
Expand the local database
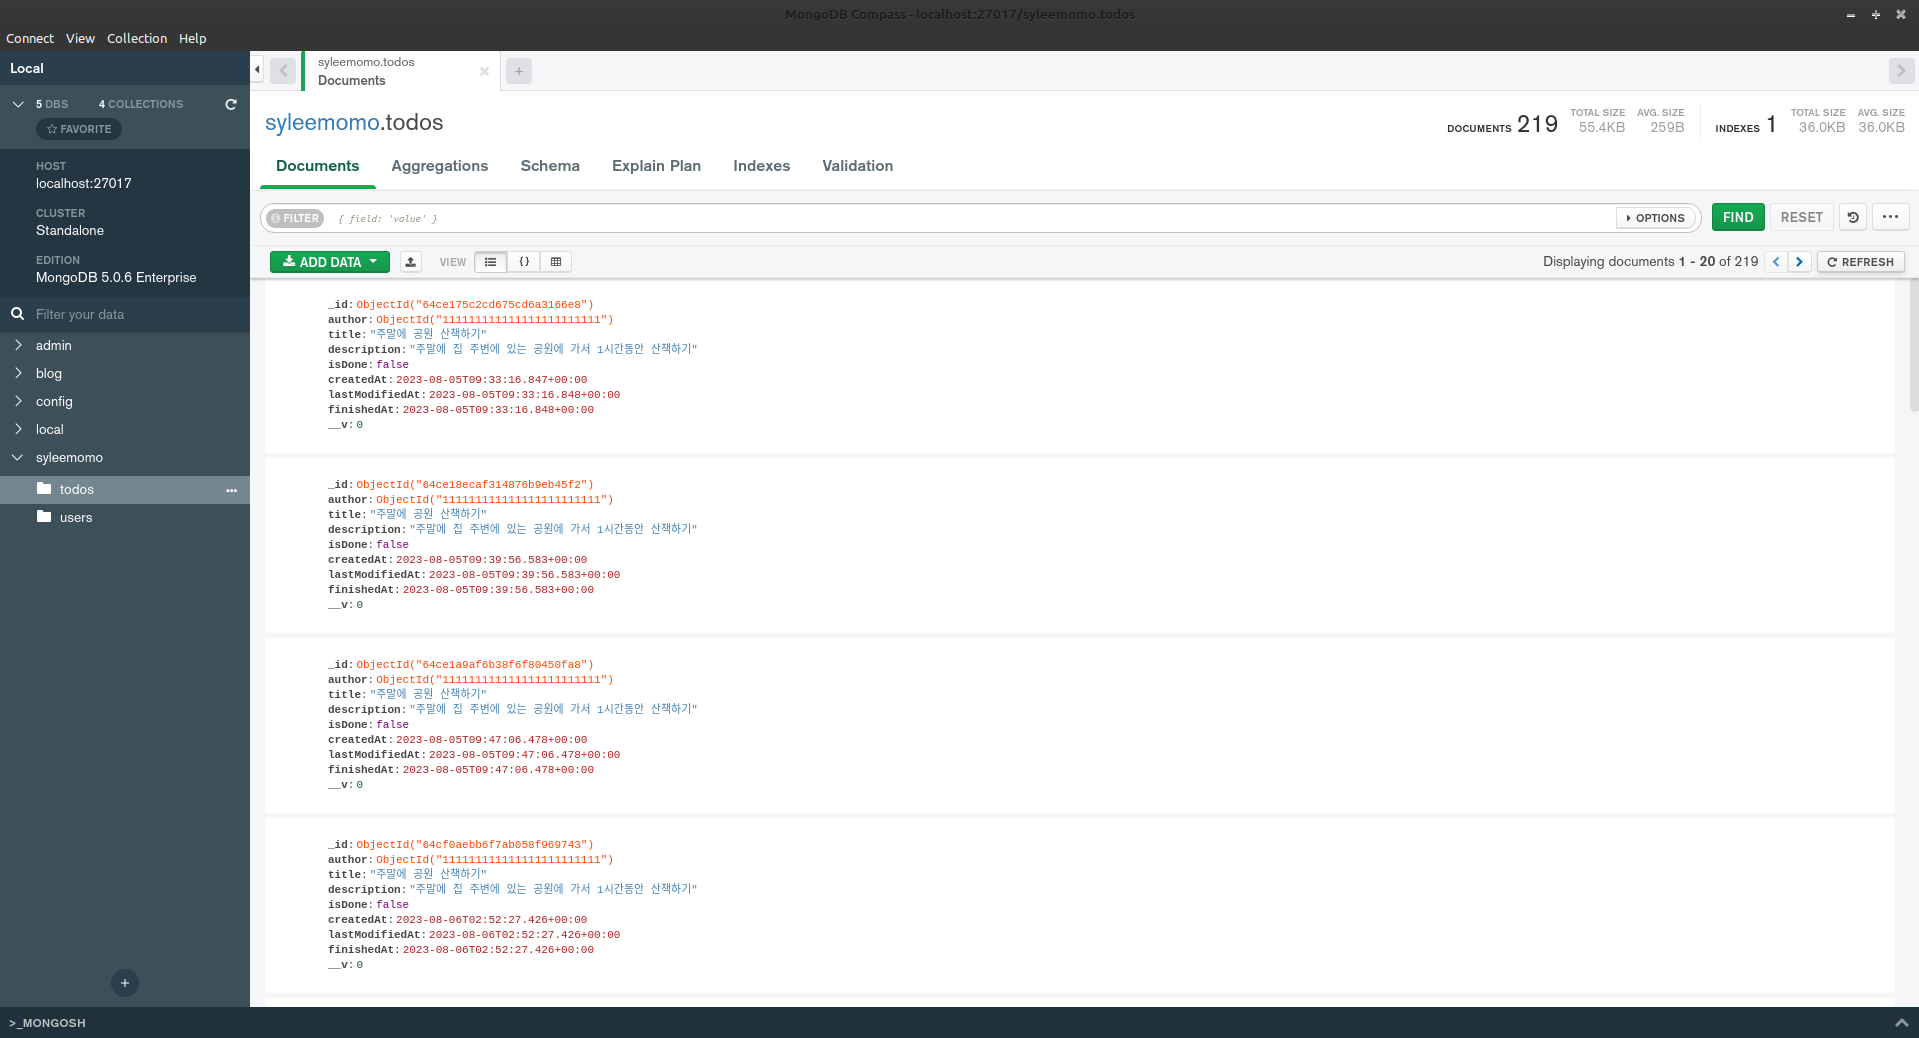[x=18, y=429]
